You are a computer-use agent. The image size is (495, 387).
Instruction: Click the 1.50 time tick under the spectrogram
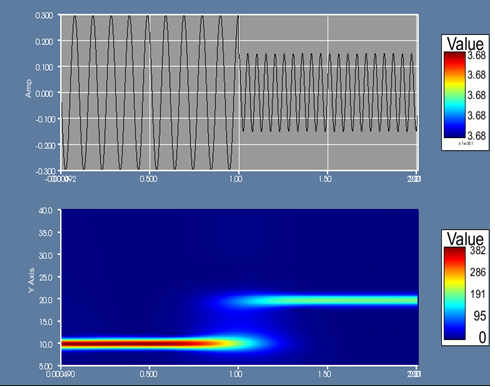pyautogui.click(x=324, y=374)
